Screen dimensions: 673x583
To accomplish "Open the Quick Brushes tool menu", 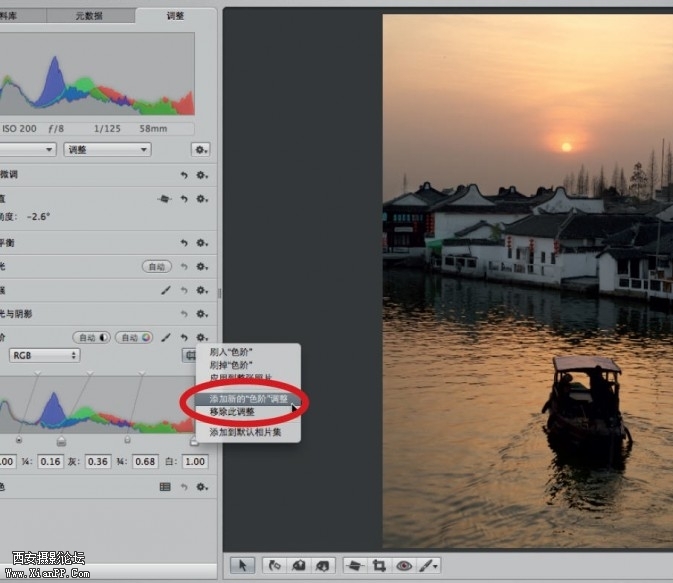I will coord(428,565).
